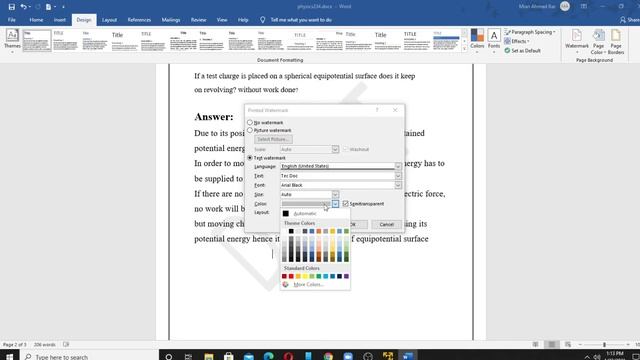Open Task View from taskbar

(x=188, y=356)
